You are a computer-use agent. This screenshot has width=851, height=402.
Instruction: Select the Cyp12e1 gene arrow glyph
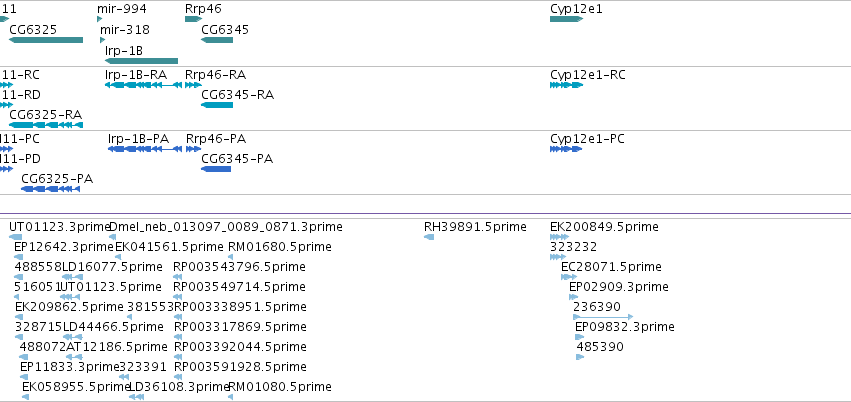(566, 19)
